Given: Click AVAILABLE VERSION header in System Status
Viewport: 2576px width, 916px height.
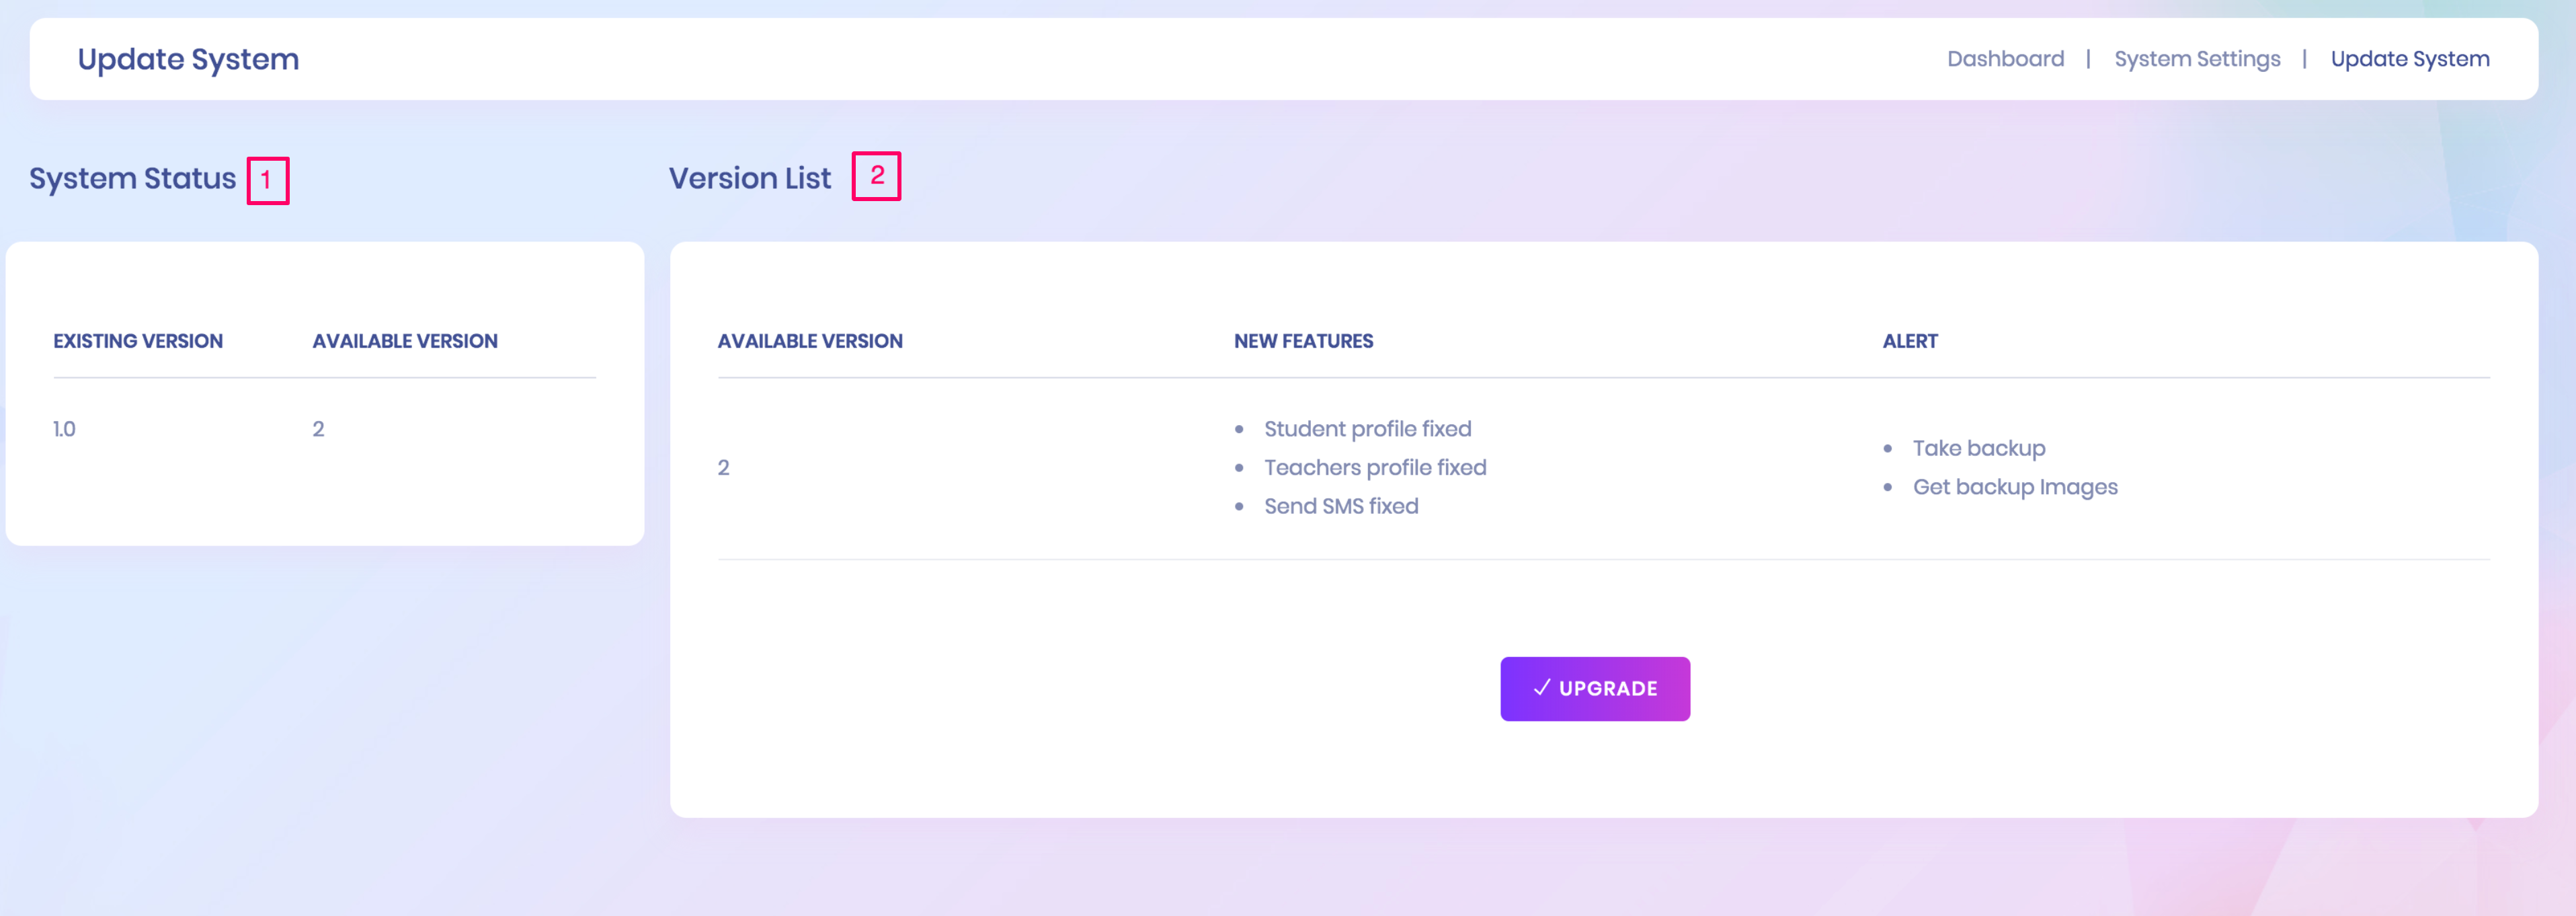Looking at the screenshot, I should pyautogui.click(x=404, y=341).
